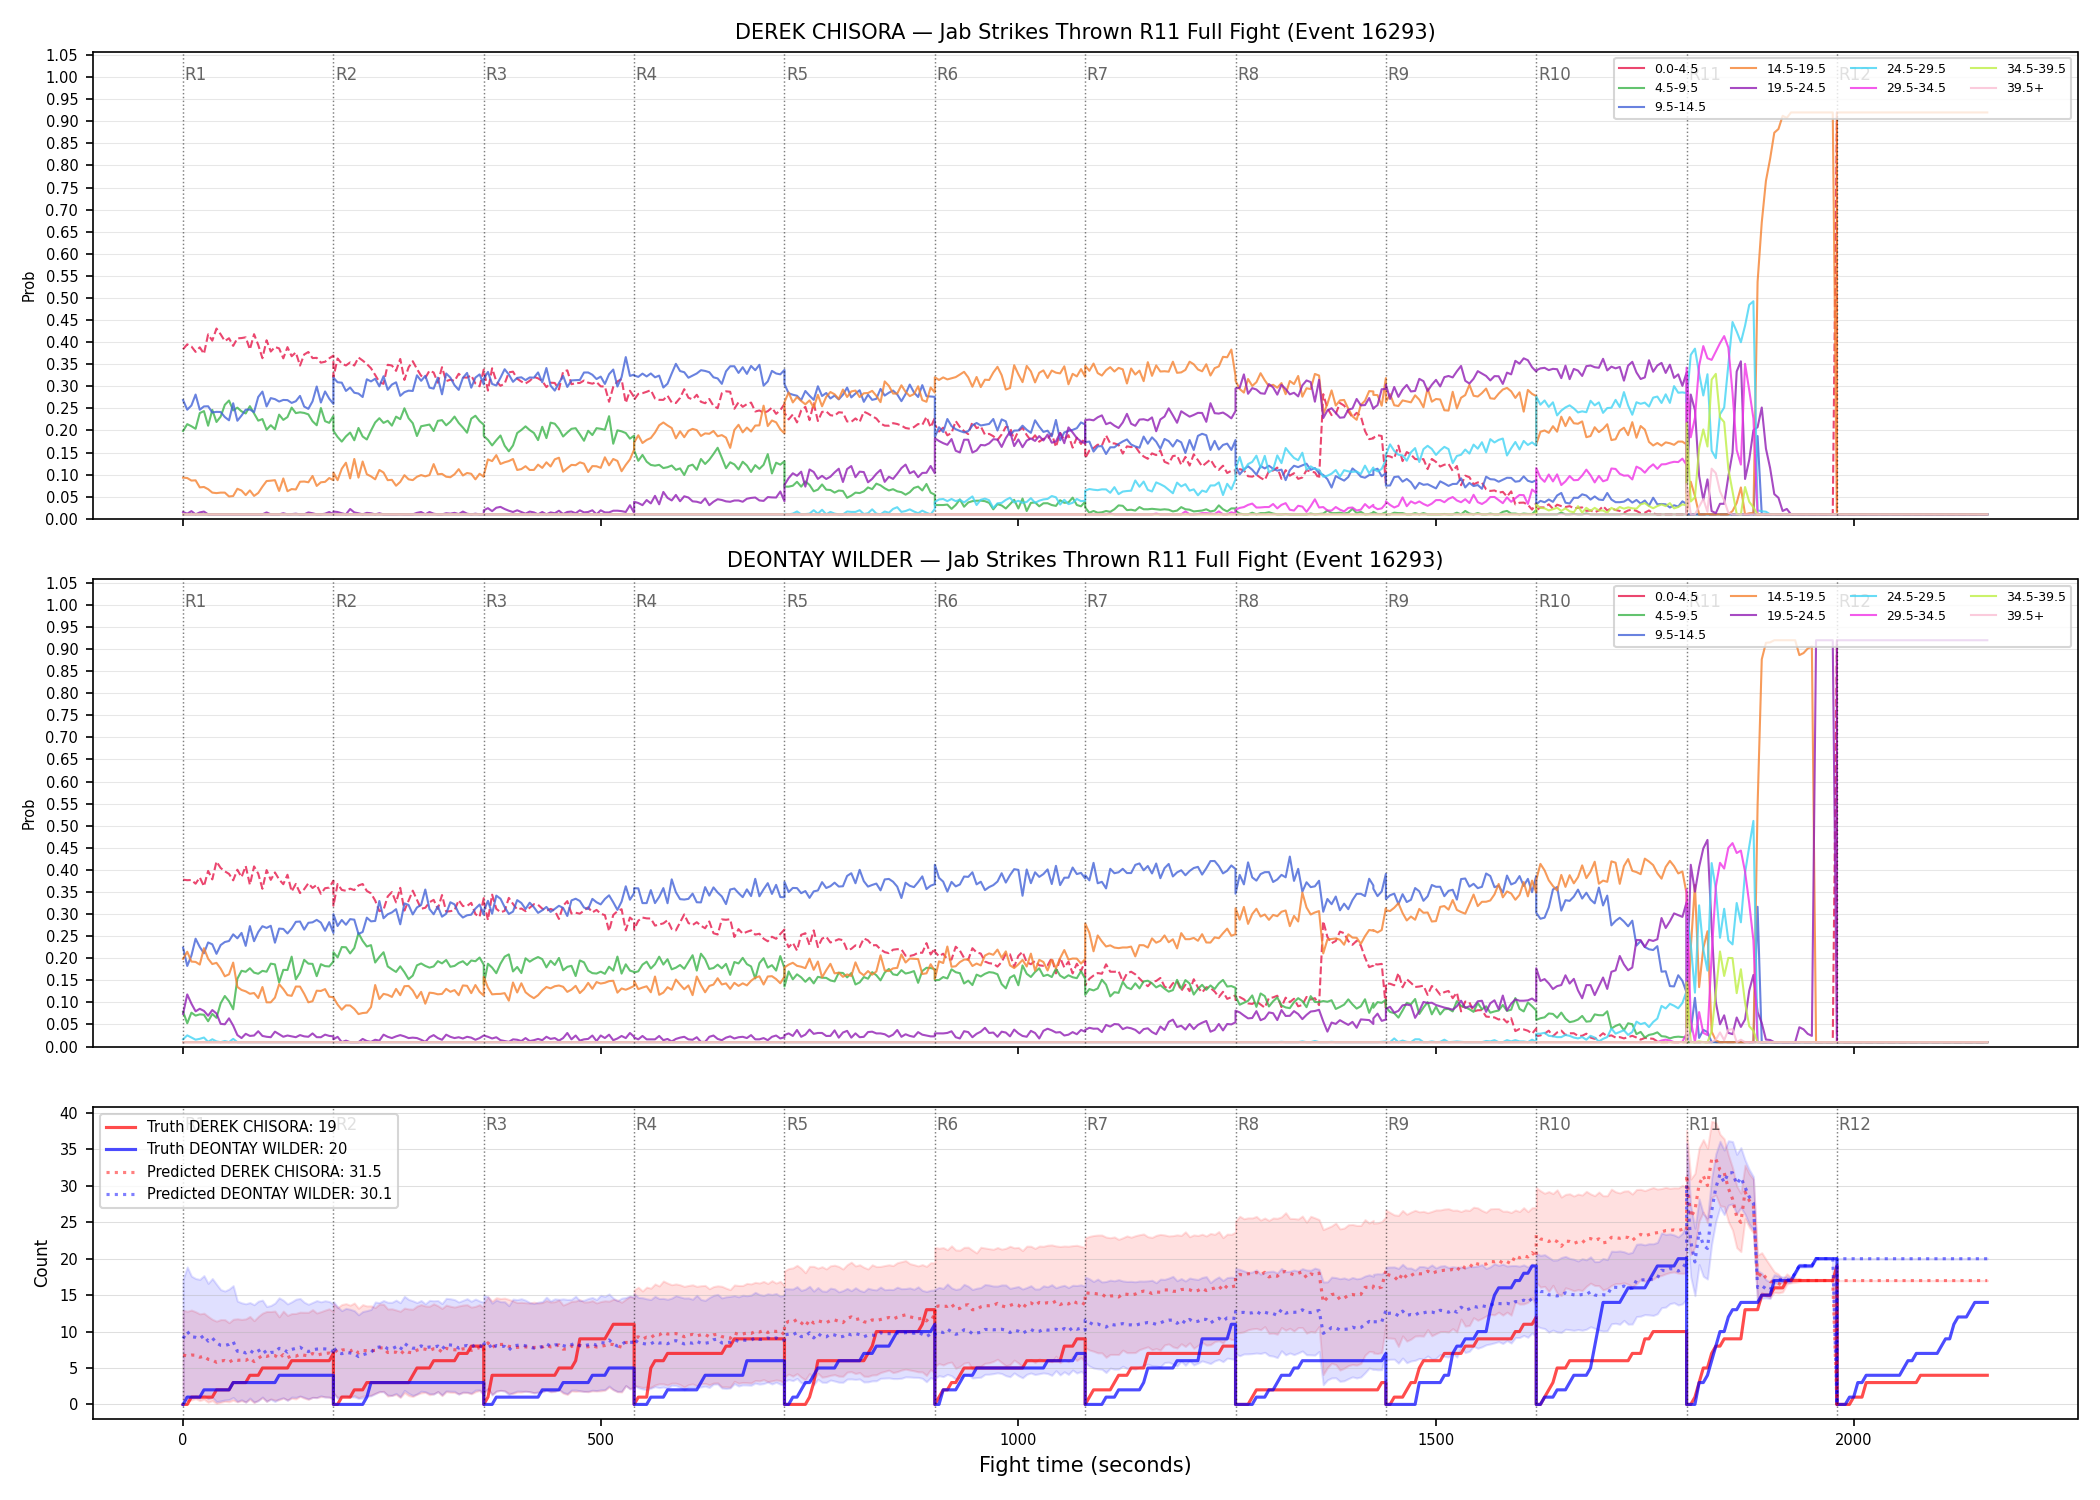Select the 14.5-19.5 legend entry in the Chisora chart
The height and width of the screenshot is (1500, 2100).
1778,69
